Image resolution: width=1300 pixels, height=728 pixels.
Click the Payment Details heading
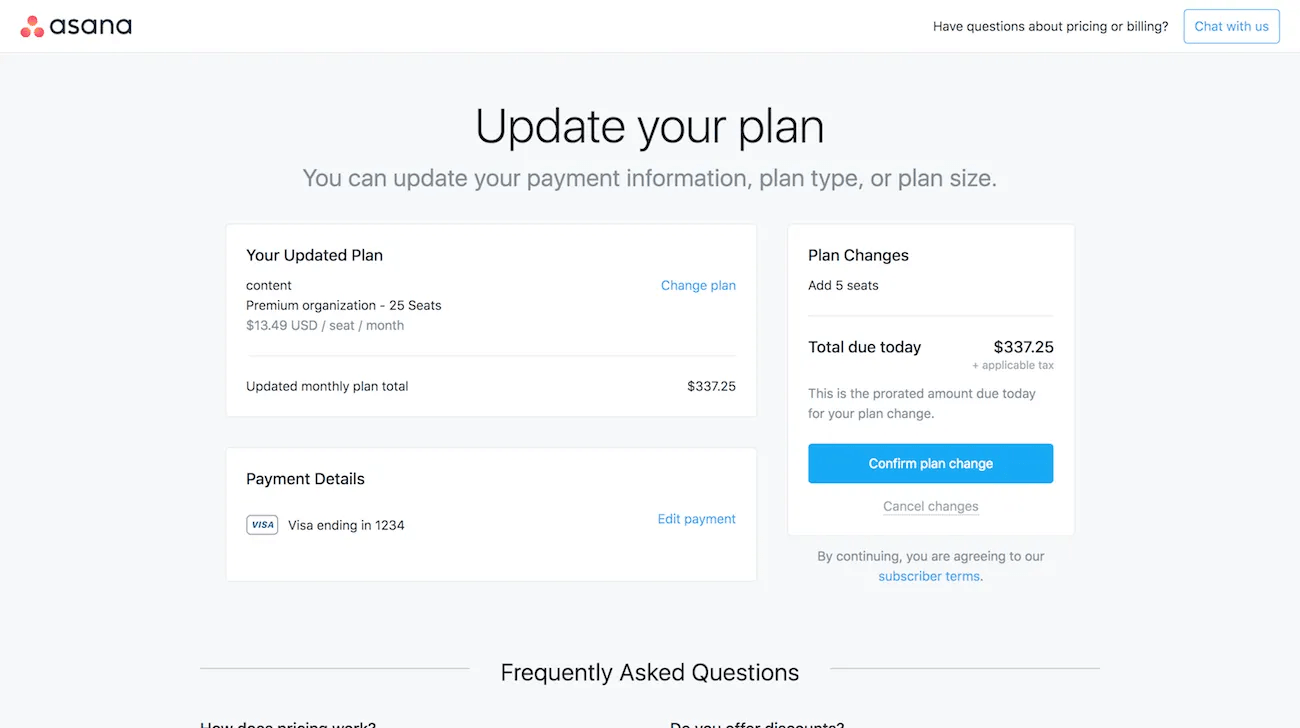pos(305,479)
